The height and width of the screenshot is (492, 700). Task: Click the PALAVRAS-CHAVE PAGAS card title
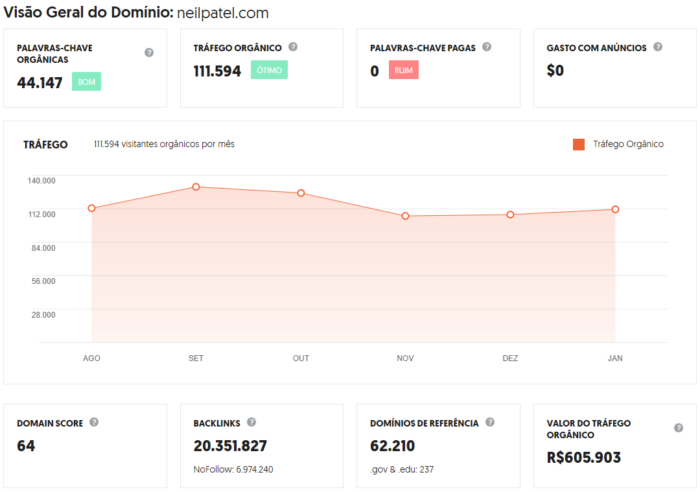coord(423,48)
